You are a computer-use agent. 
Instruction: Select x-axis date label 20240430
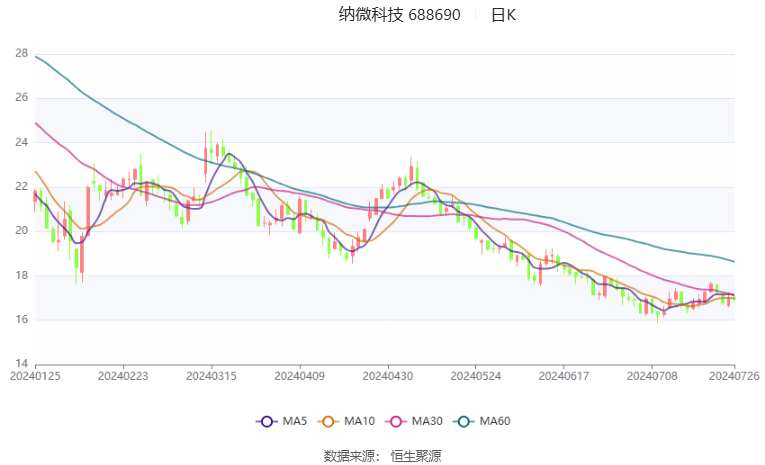point(388,376)
